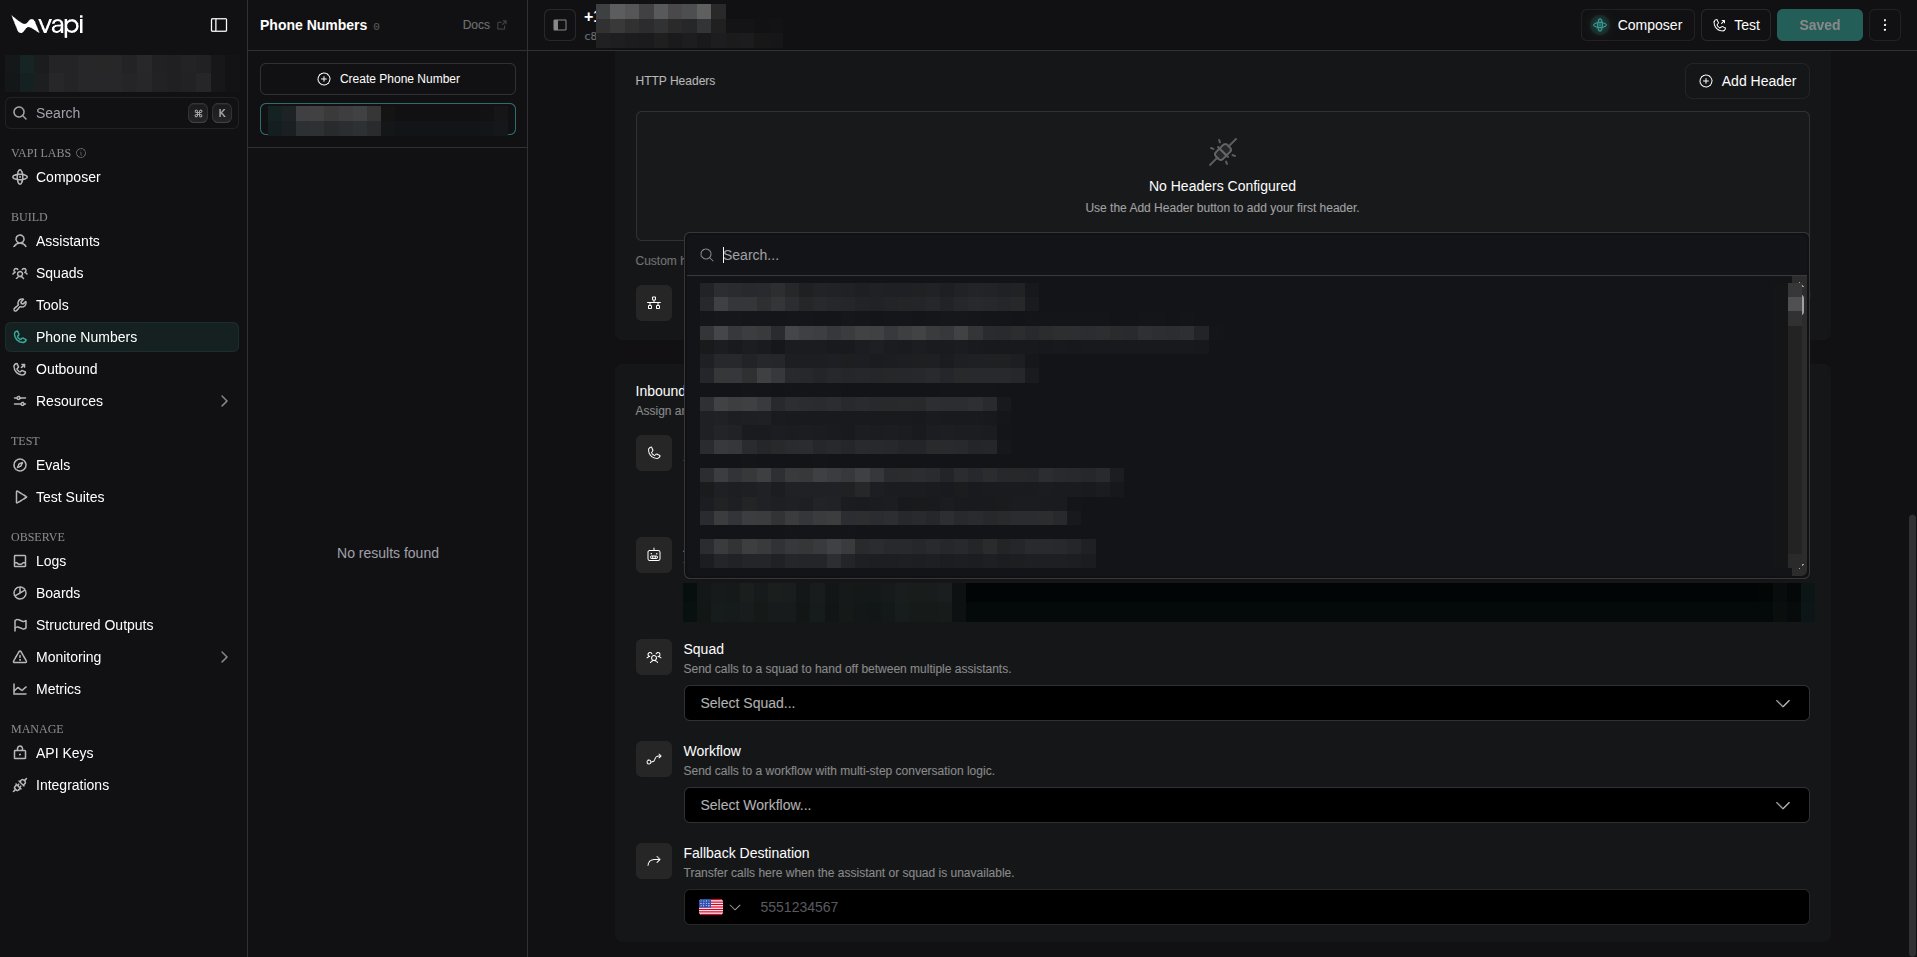Open Logs page

tap(122, 561)
